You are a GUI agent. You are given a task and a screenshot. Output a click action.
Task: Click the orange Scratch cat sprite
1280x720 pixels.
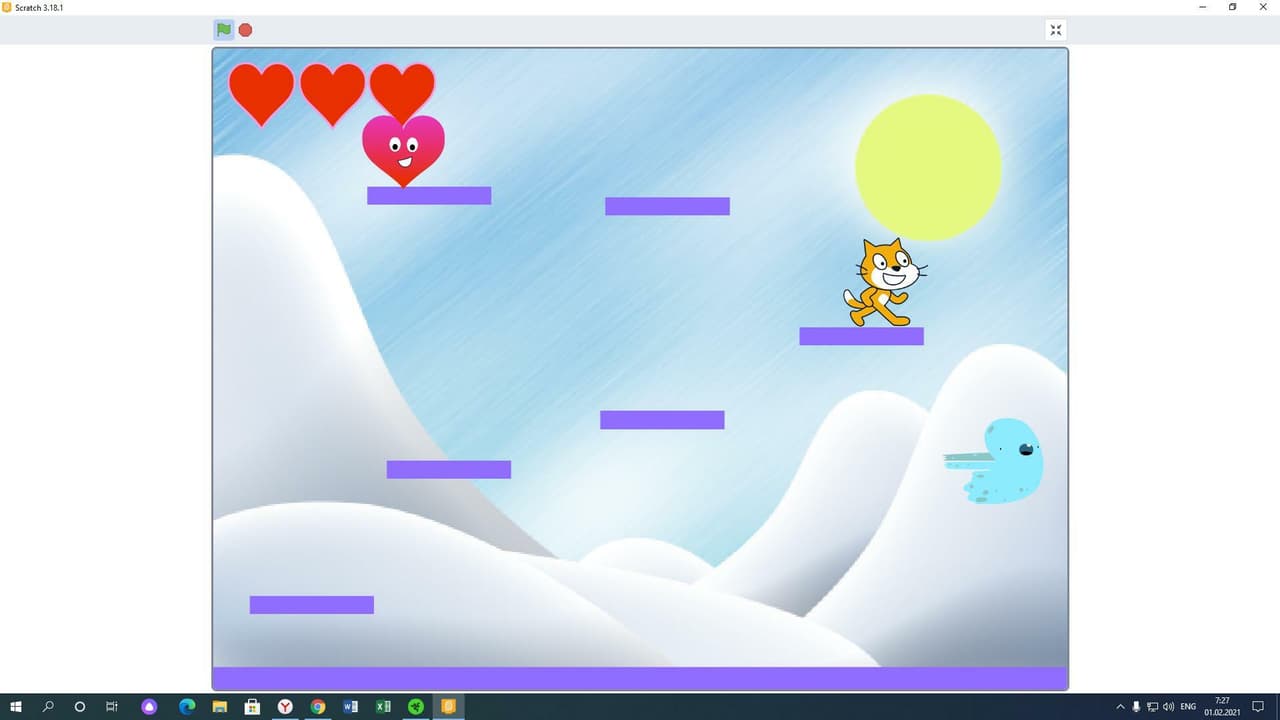[885, 282]
